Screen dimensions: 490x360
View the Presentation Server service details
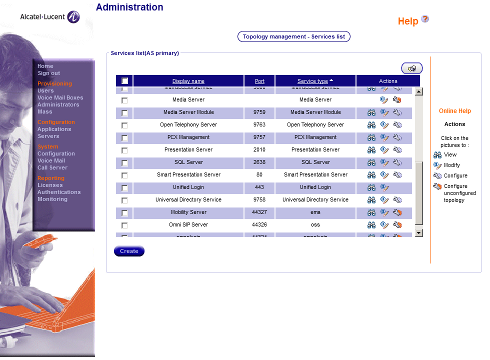point(371,150)
